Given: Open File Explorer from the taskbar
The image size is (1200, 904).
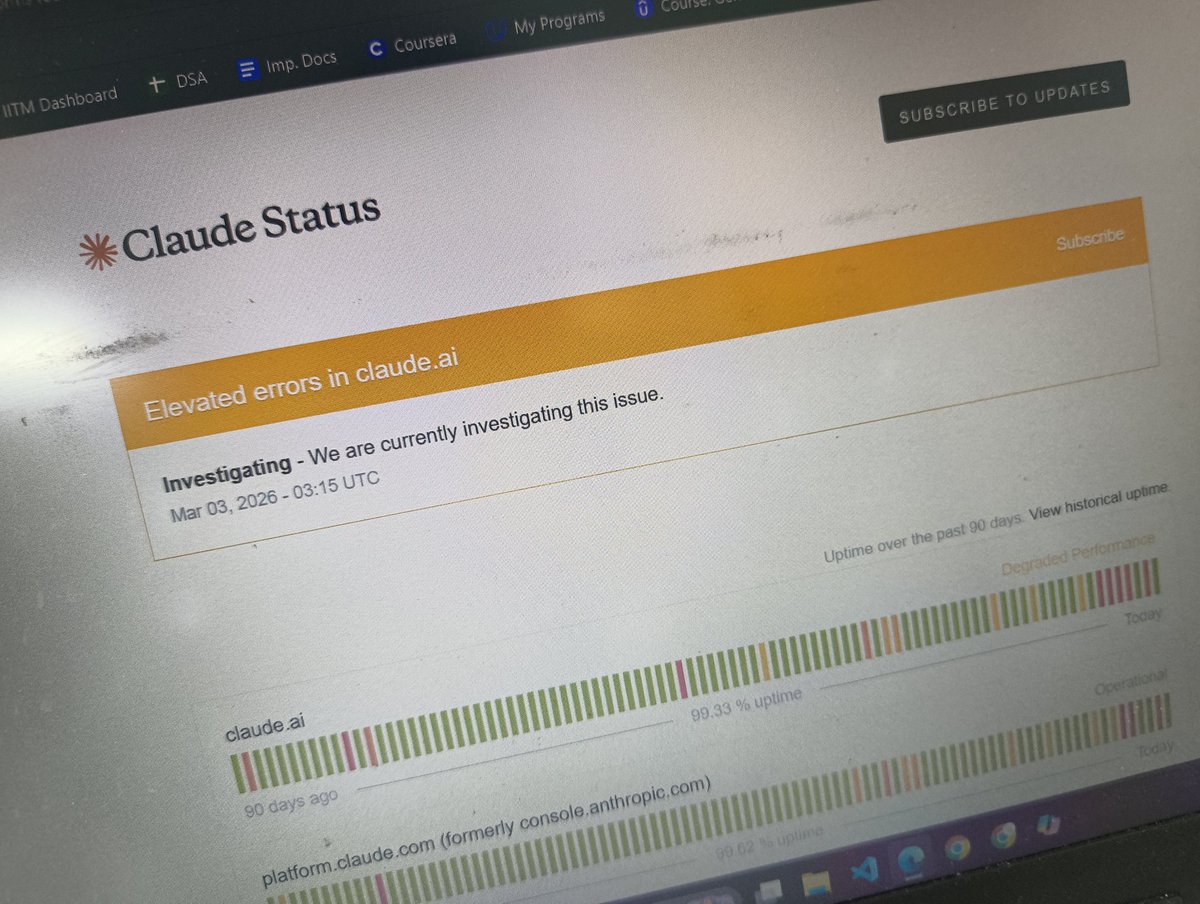Looking at the screenshot, I should coord(817,883).
